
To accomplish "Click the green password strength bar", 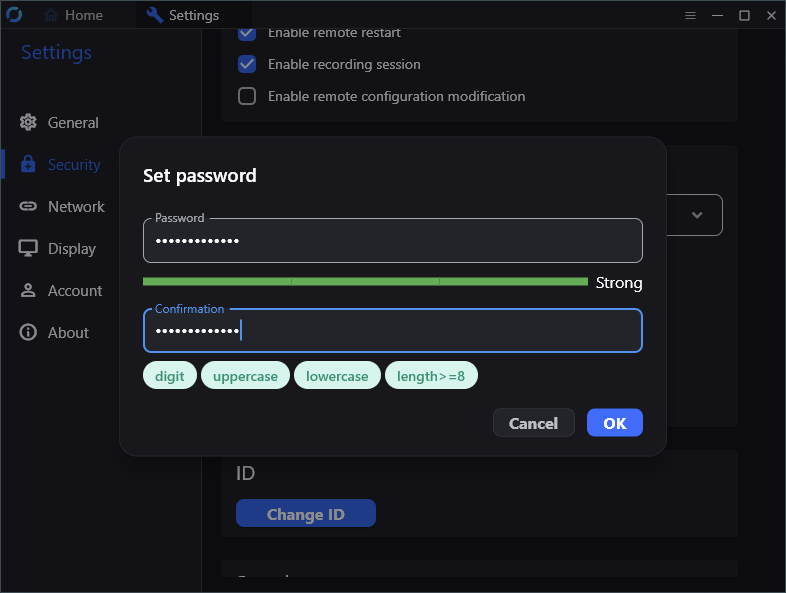I will click(365, 282).
